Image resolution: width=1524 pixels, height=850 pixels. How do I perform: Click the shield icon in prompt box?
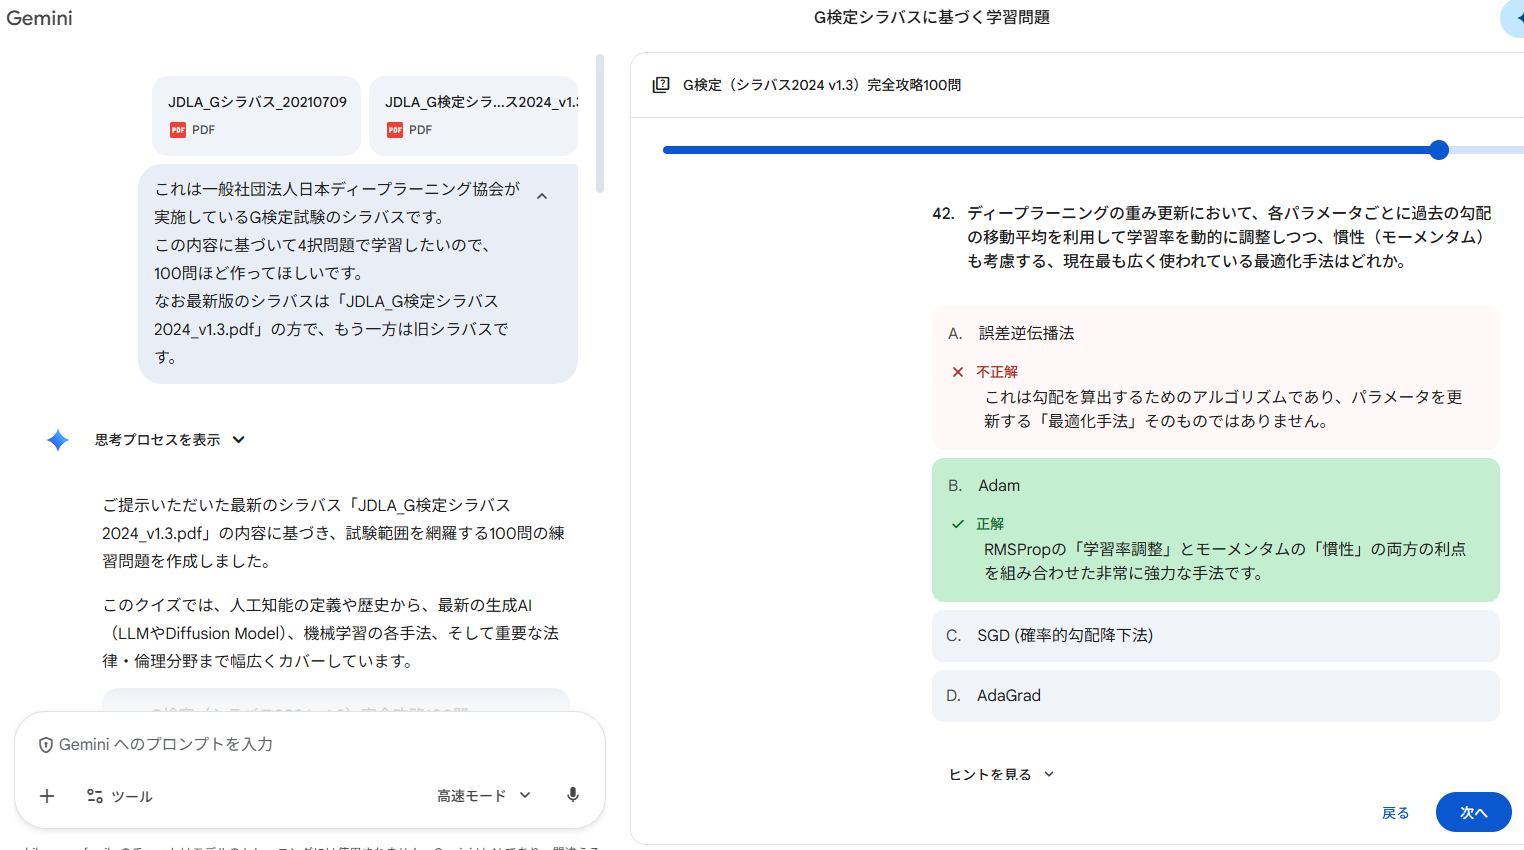pos(46,745)
